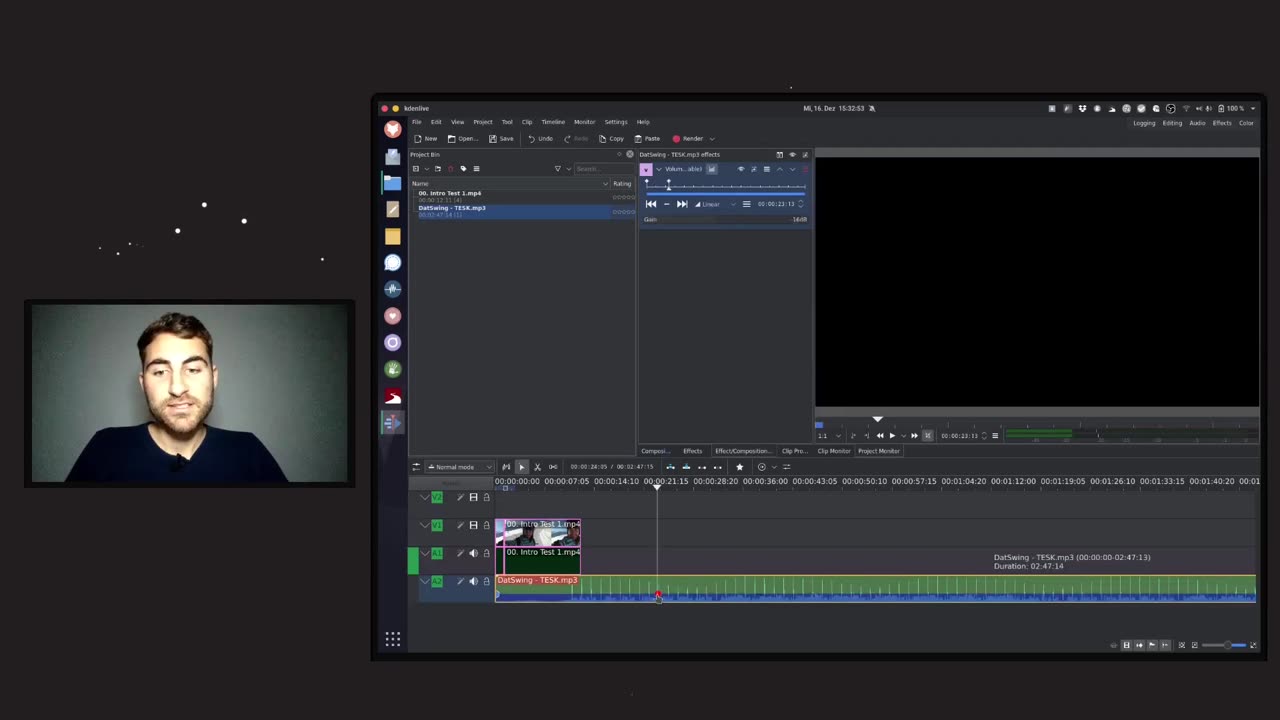
Task: Collapse the A1 track with its chevron
Action: pos(424,553)
